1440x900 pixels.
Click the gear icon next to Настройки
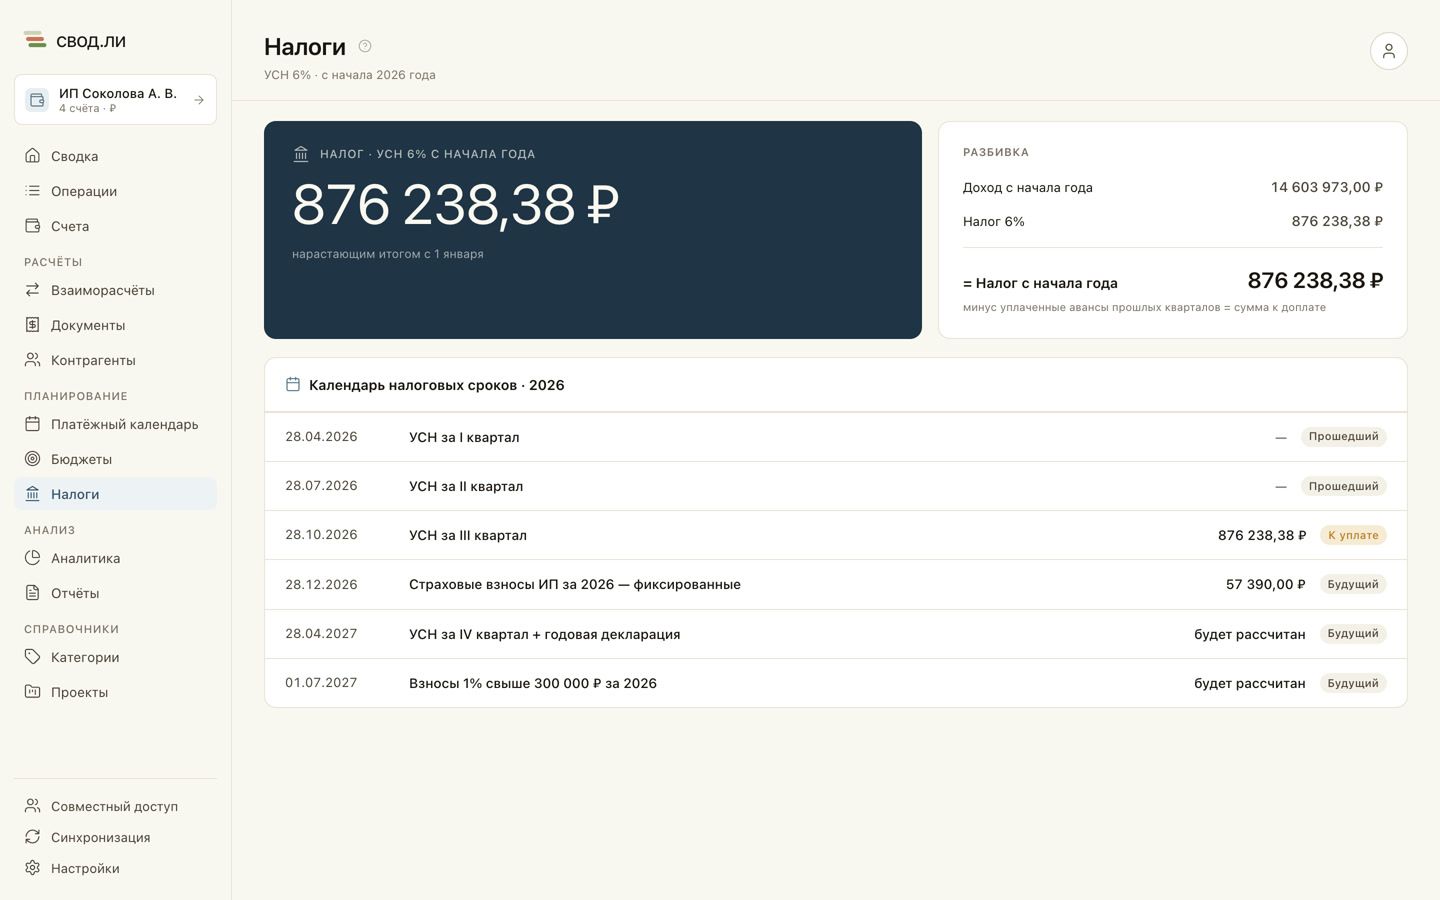33,868
